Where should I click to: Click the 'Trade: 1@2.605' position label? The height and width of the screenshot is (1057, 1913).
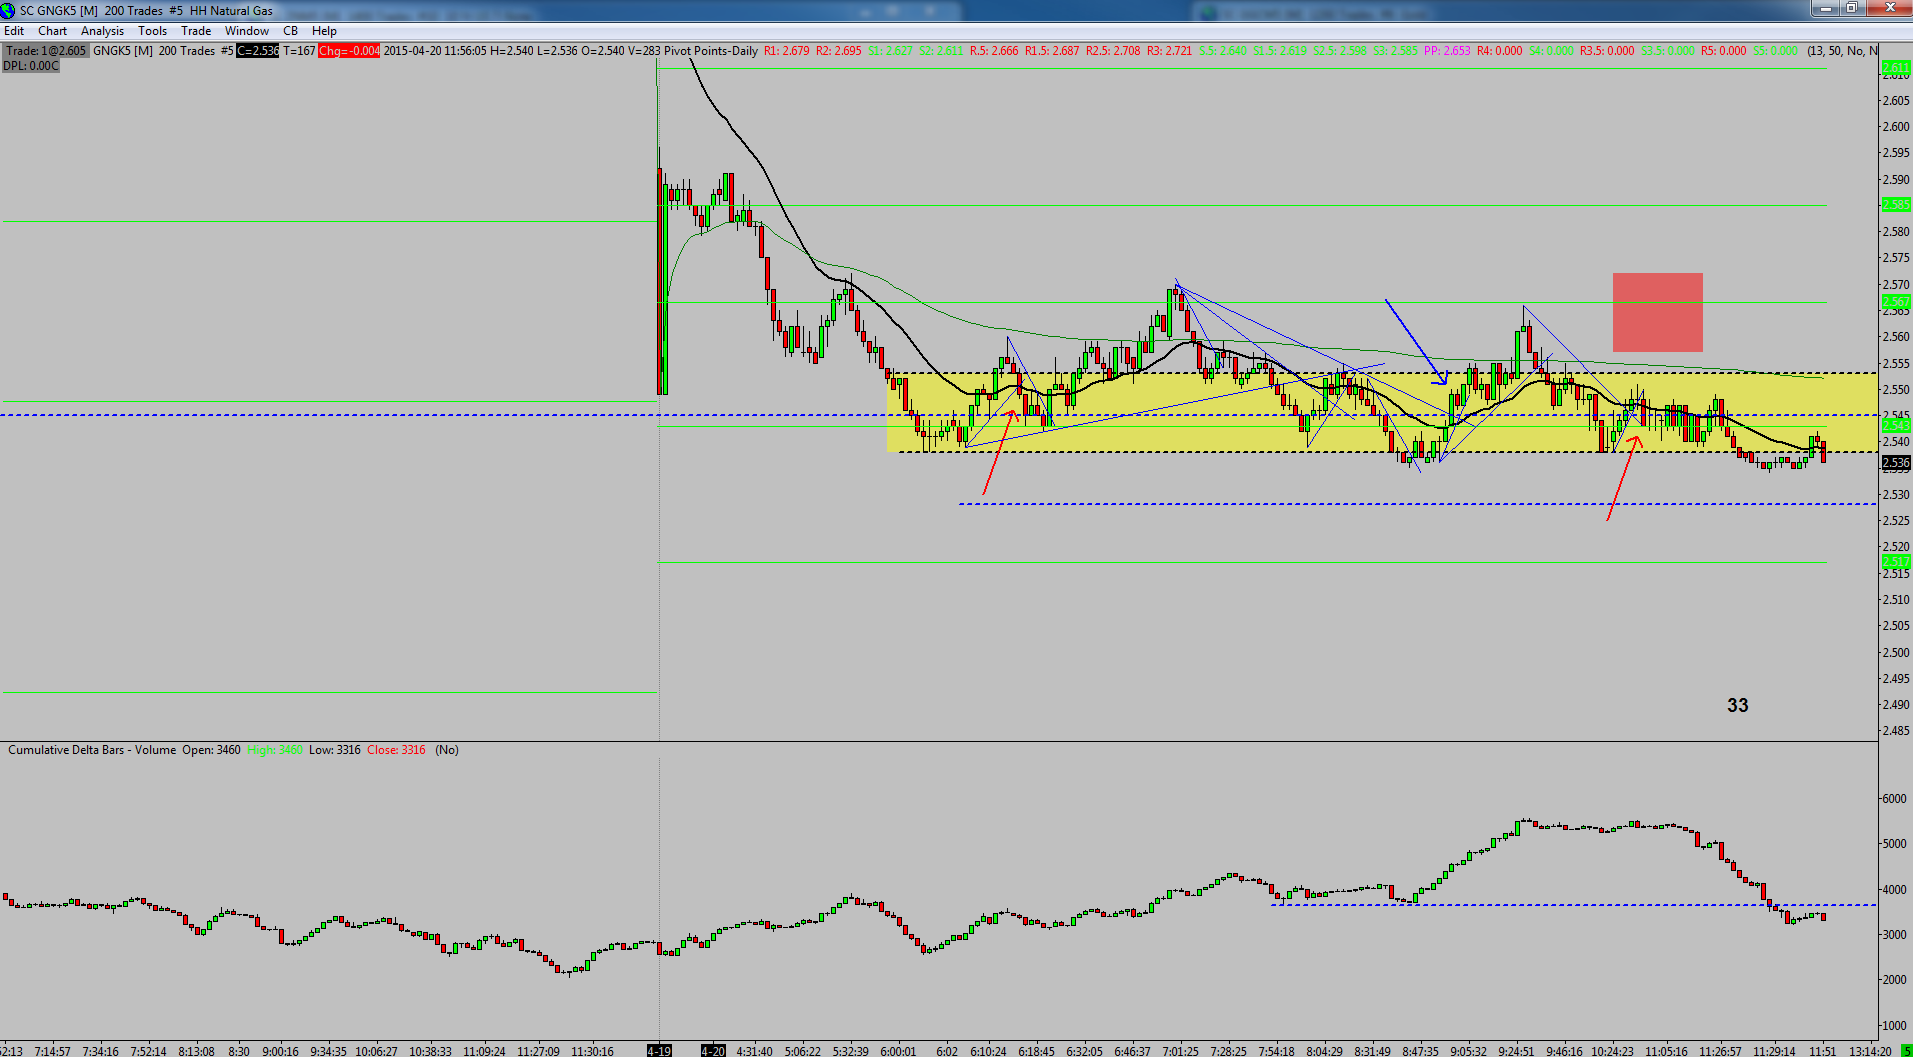pyautogui.click(x=46, y=51)
